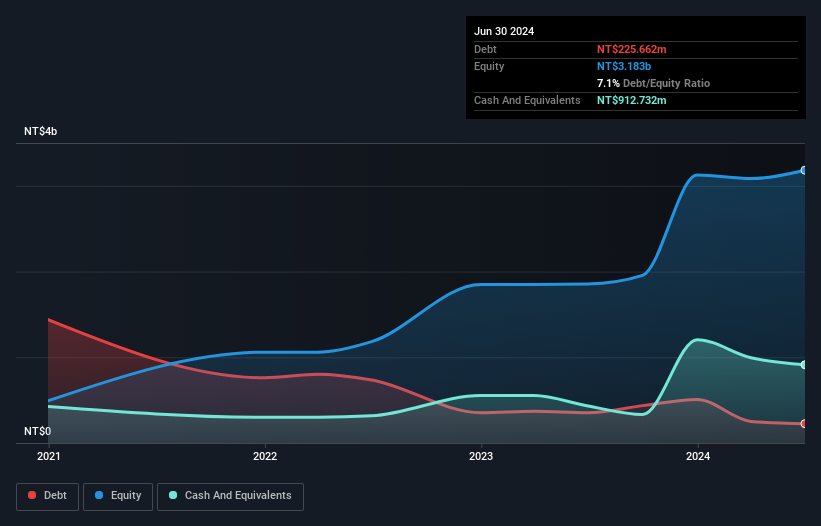Toggle the Equity series legend button
Viewport: 821px width, 526px height.
(x=118, y=496)
